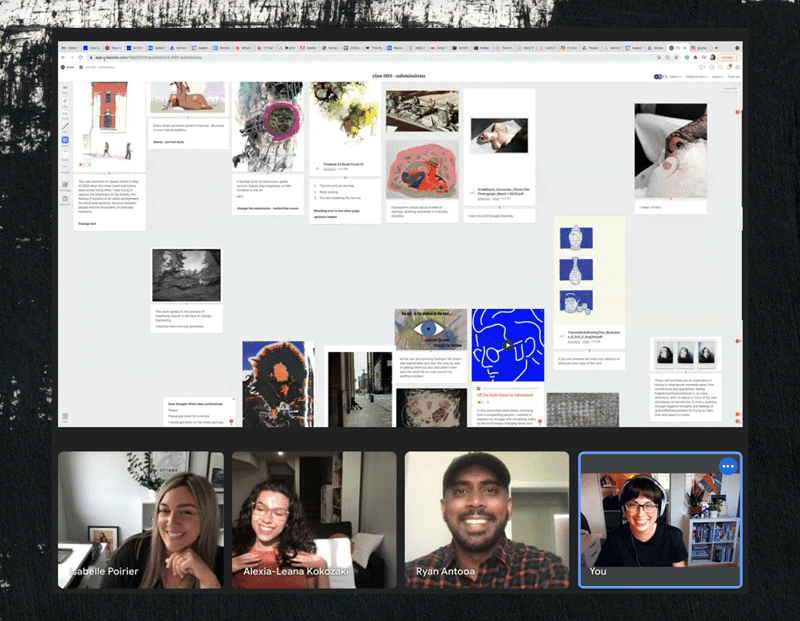Click the browser address bar URL

pos(200,58)
